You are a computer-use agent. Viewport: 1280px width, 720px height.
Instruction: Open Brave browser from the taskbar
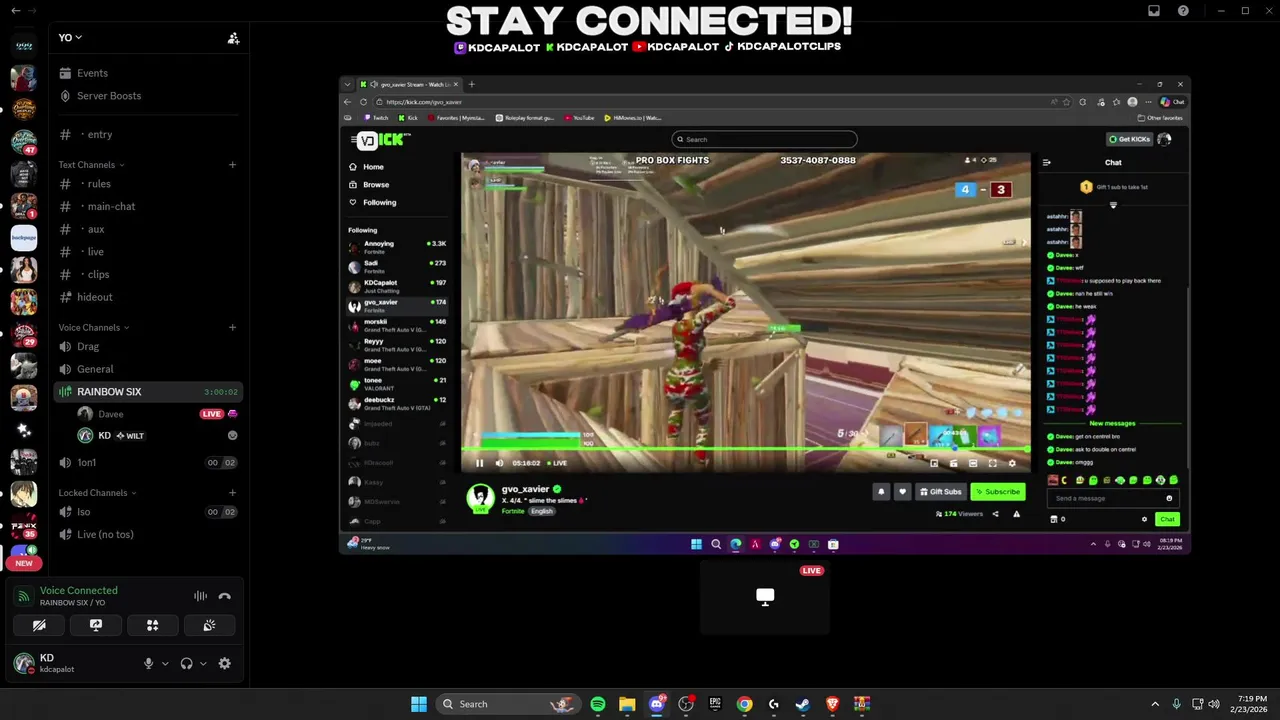(832, 704)
